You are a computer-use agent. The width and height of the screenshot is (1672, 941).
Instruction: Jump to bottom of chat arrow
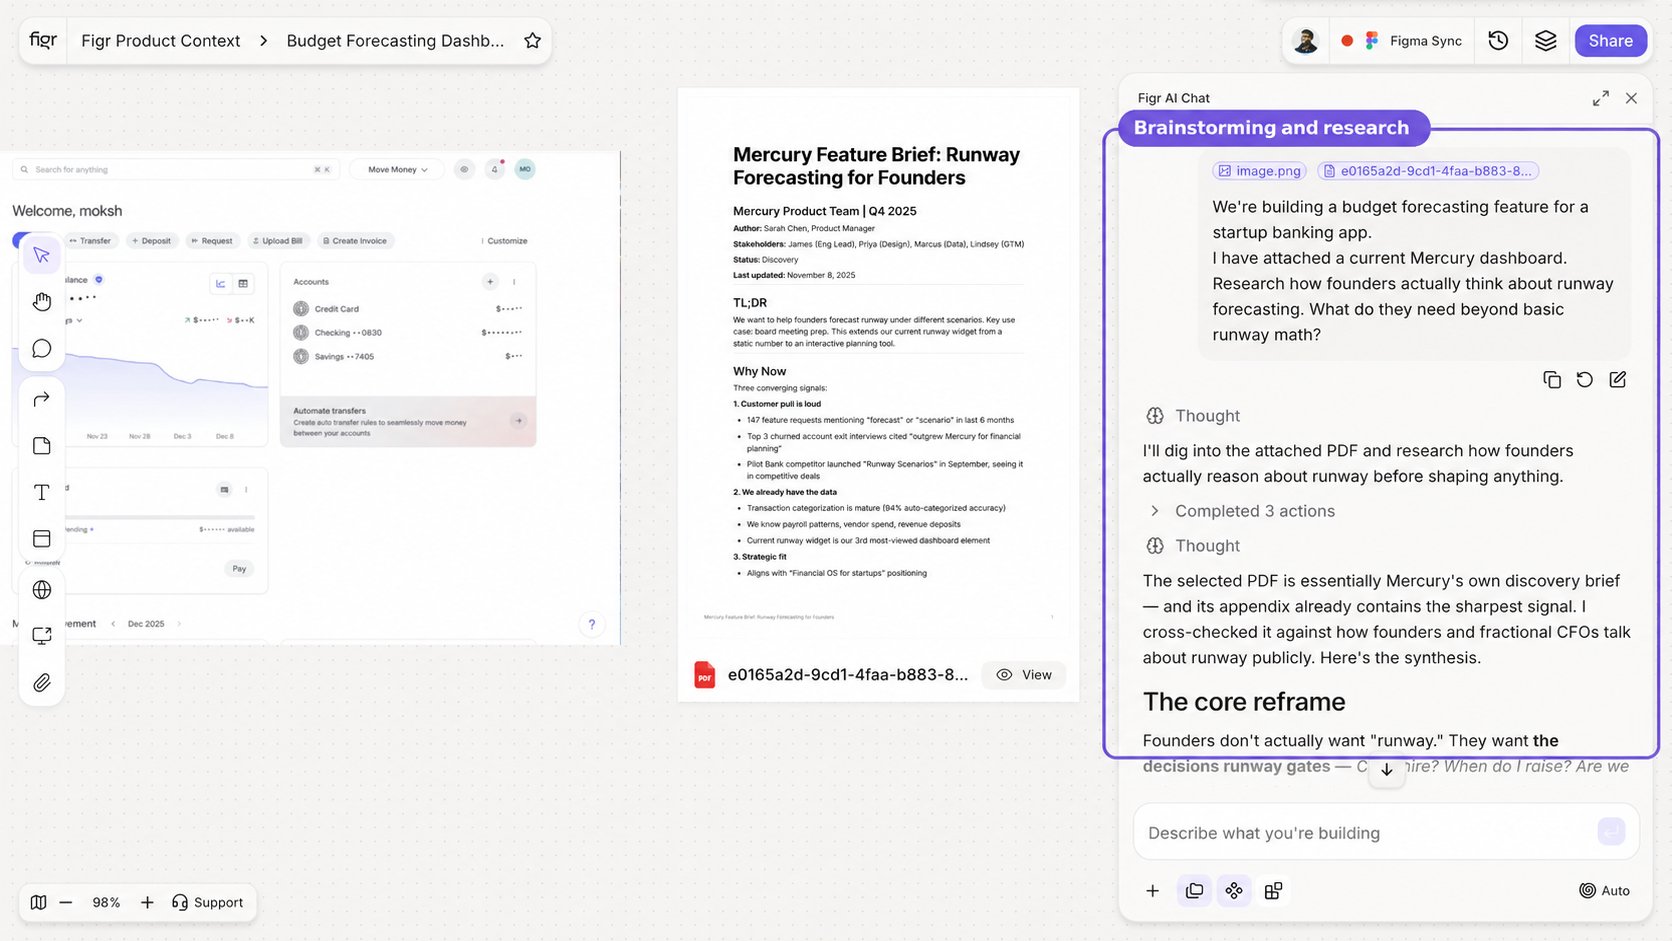tap(1387, 770)
